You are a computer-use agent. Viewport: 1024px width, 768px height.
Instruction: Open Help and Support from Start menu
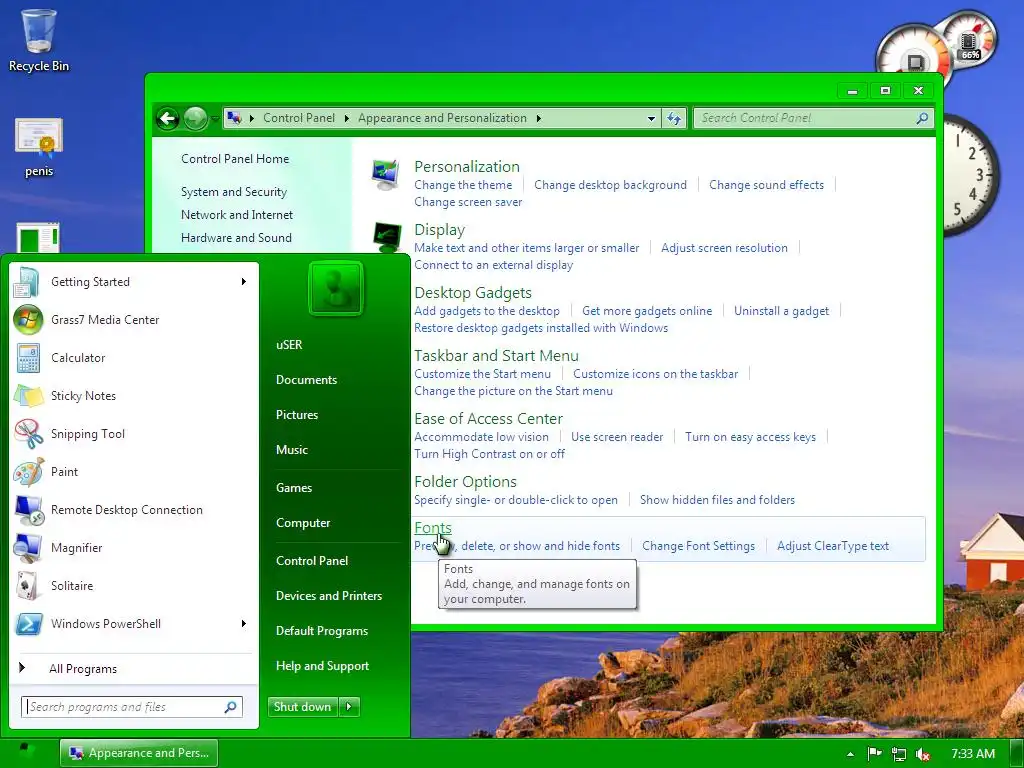pyautogui.click(x=323, y=666)
